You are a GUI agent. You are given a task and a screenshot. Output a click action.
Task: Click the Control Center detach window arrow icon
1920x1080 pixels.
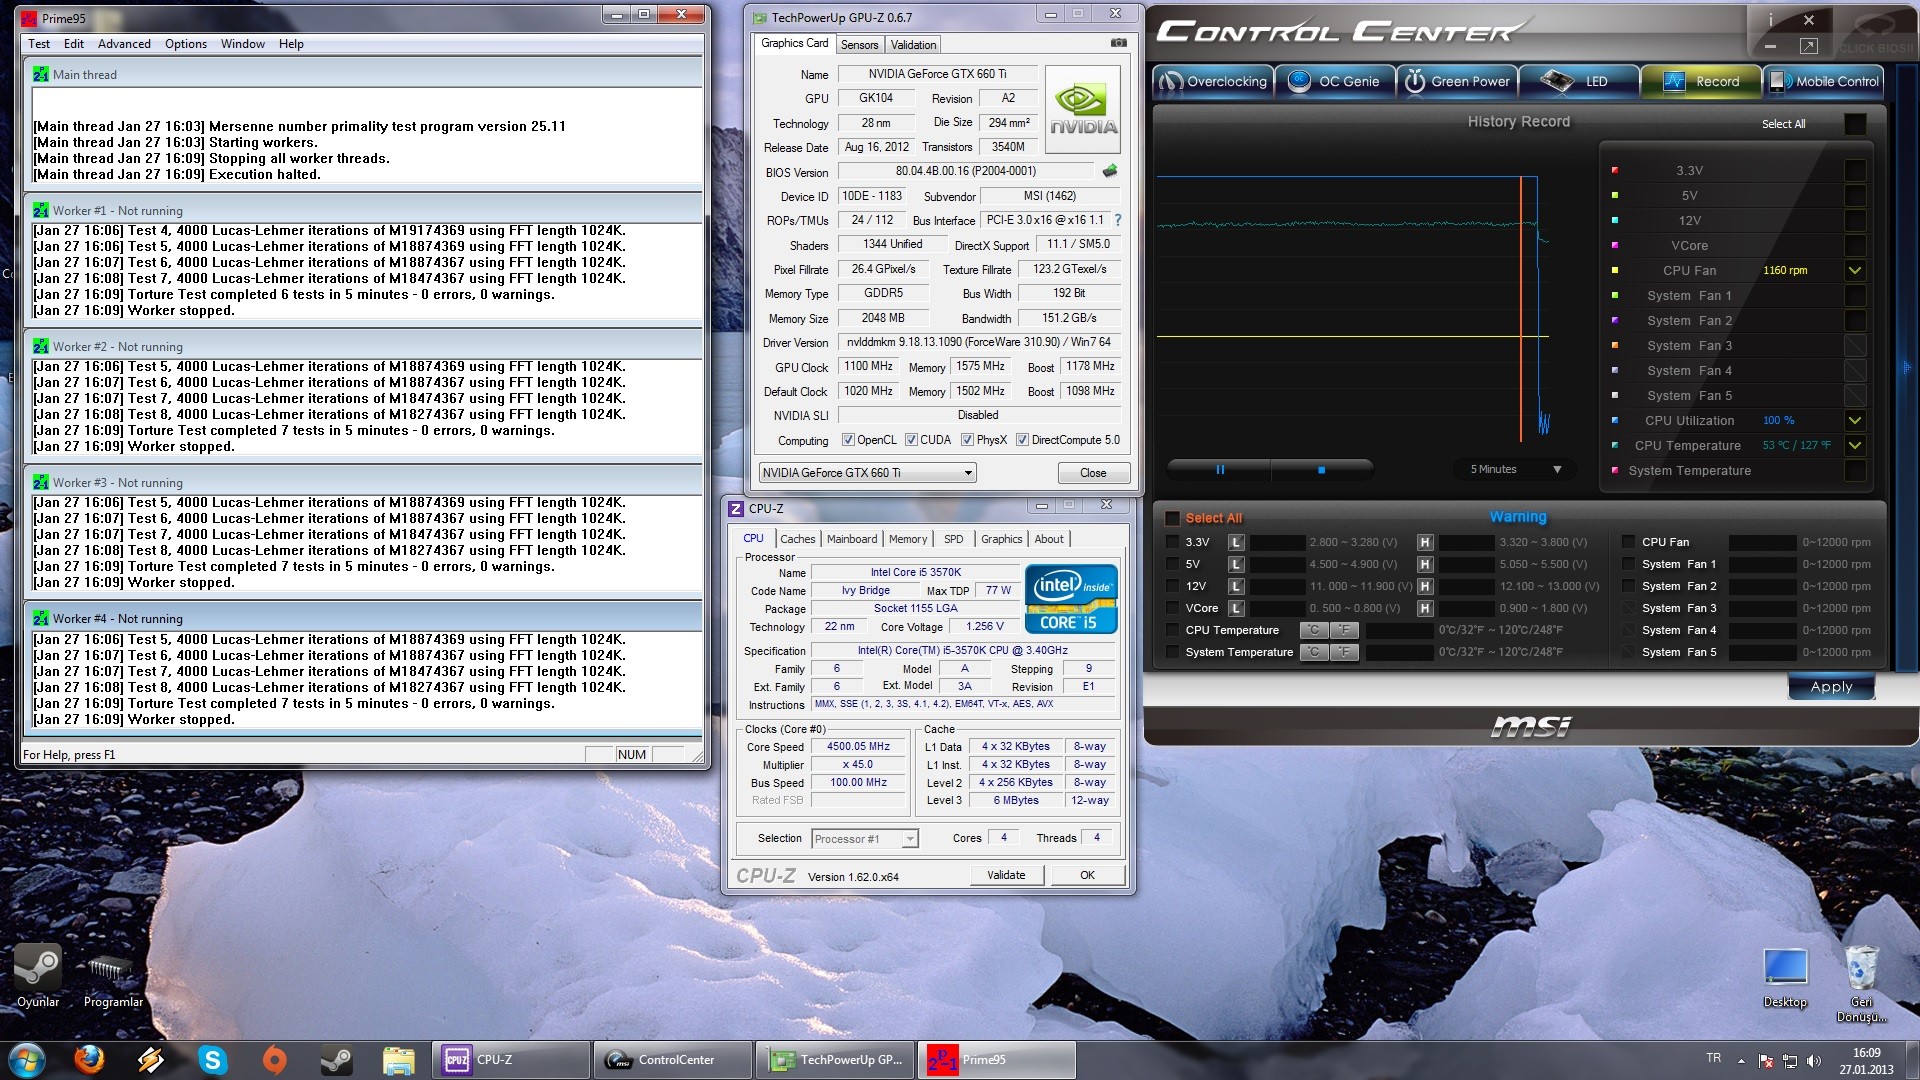pos(1808,46)
